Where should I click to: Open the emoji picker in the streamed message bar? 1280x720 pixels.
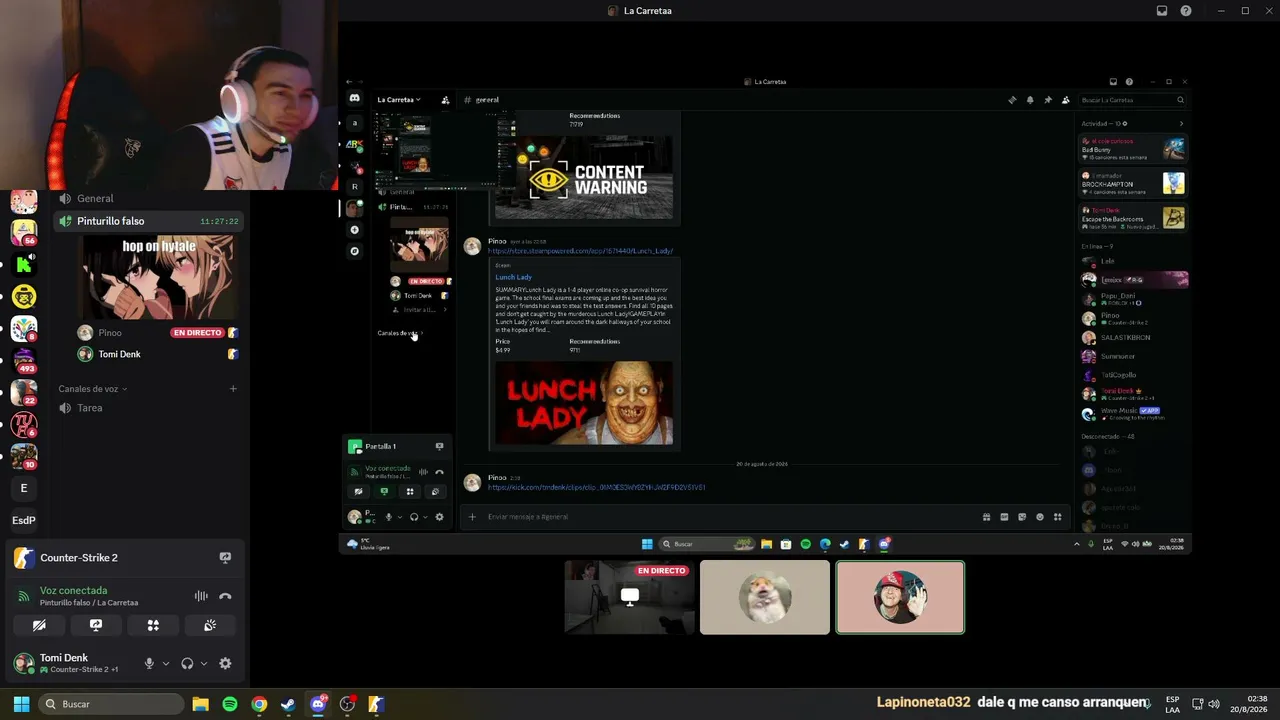tap(1040, 517)
